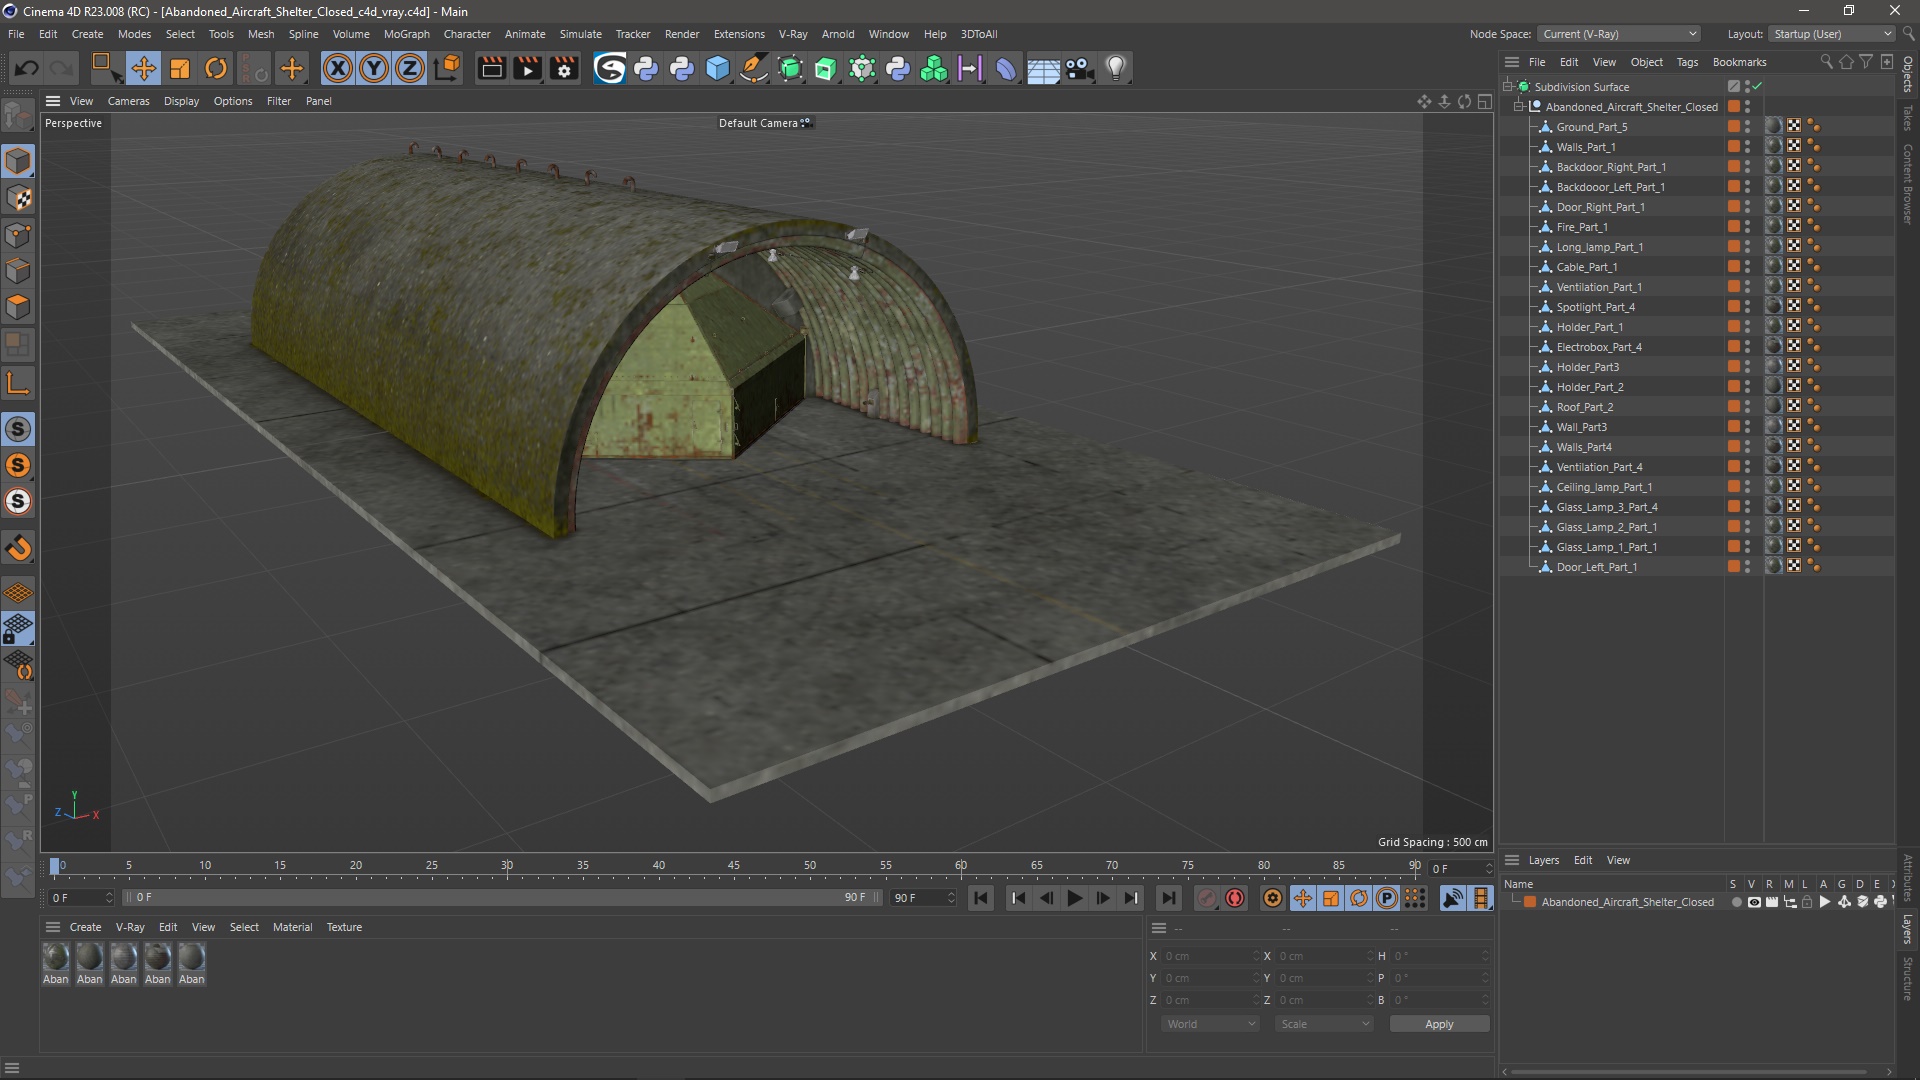Click Abandoned_Aircraft_Shelter_Closed layer color swatch
Viewport: 1920px width, 1080px height.
point(1530,902)
